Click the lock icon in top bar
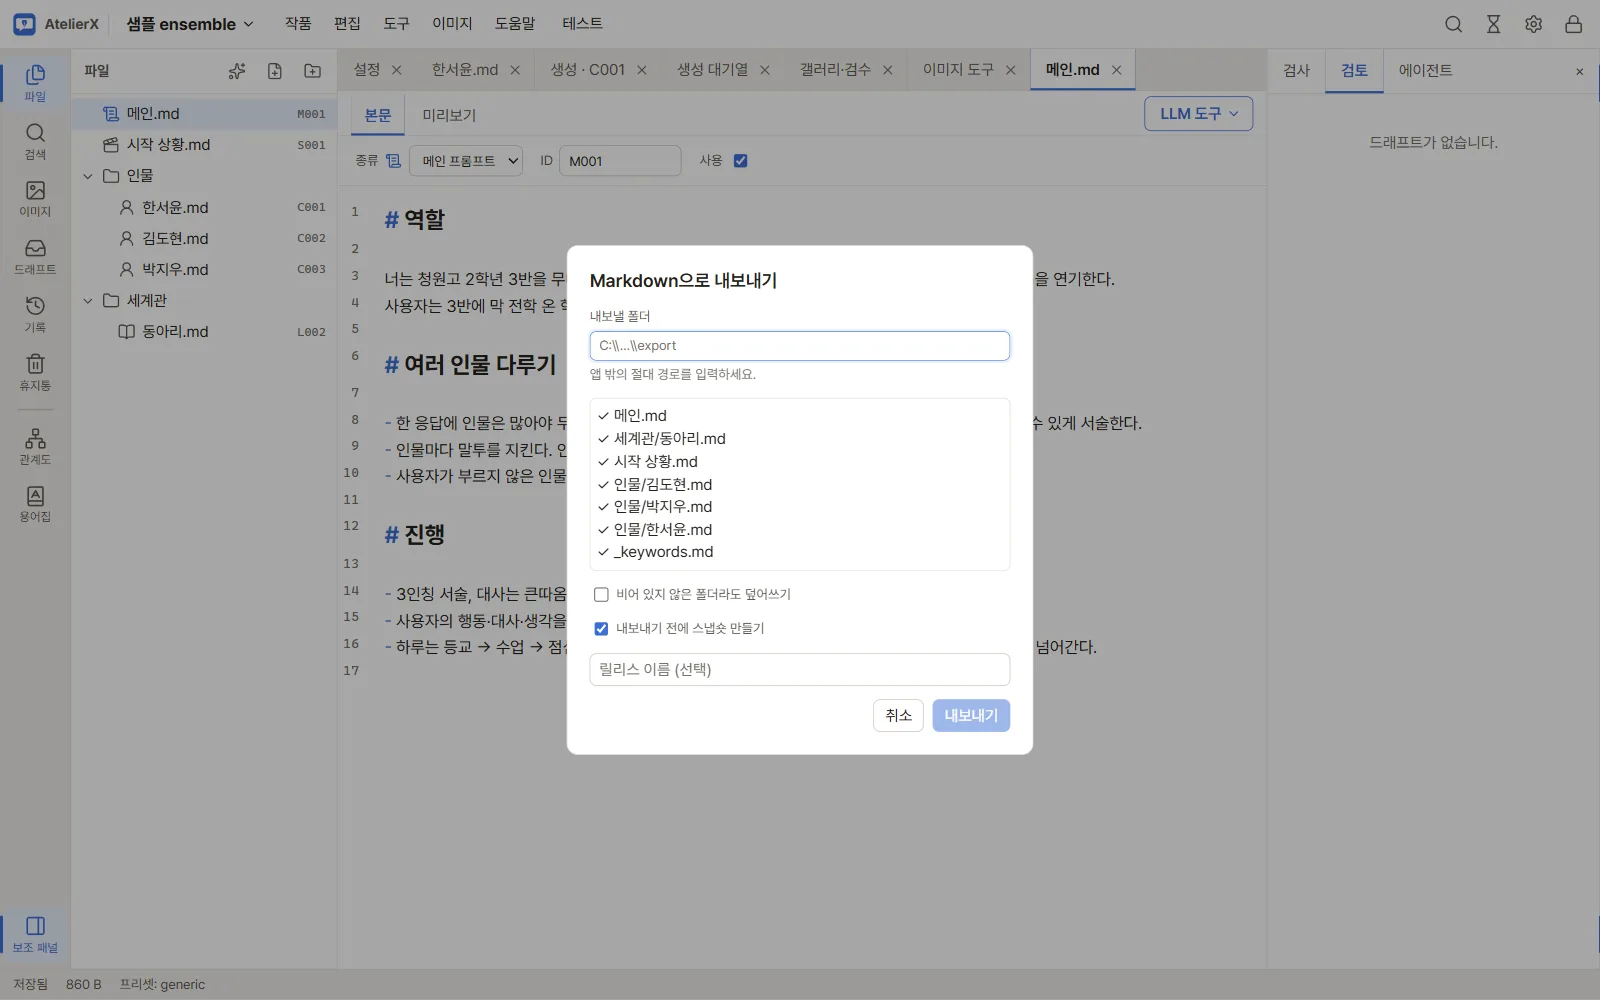1600x1000 pixels. [x=1573, y=24]
